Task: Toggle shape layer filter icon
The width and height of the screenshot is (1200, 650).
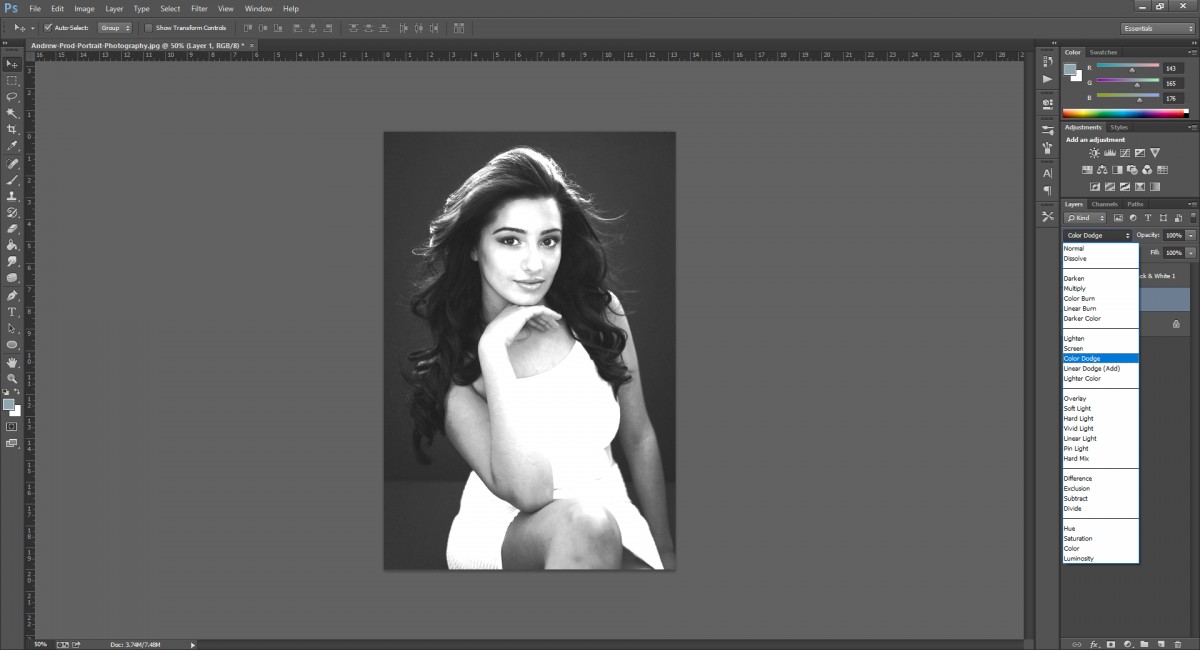Action: click(1162, 217)
